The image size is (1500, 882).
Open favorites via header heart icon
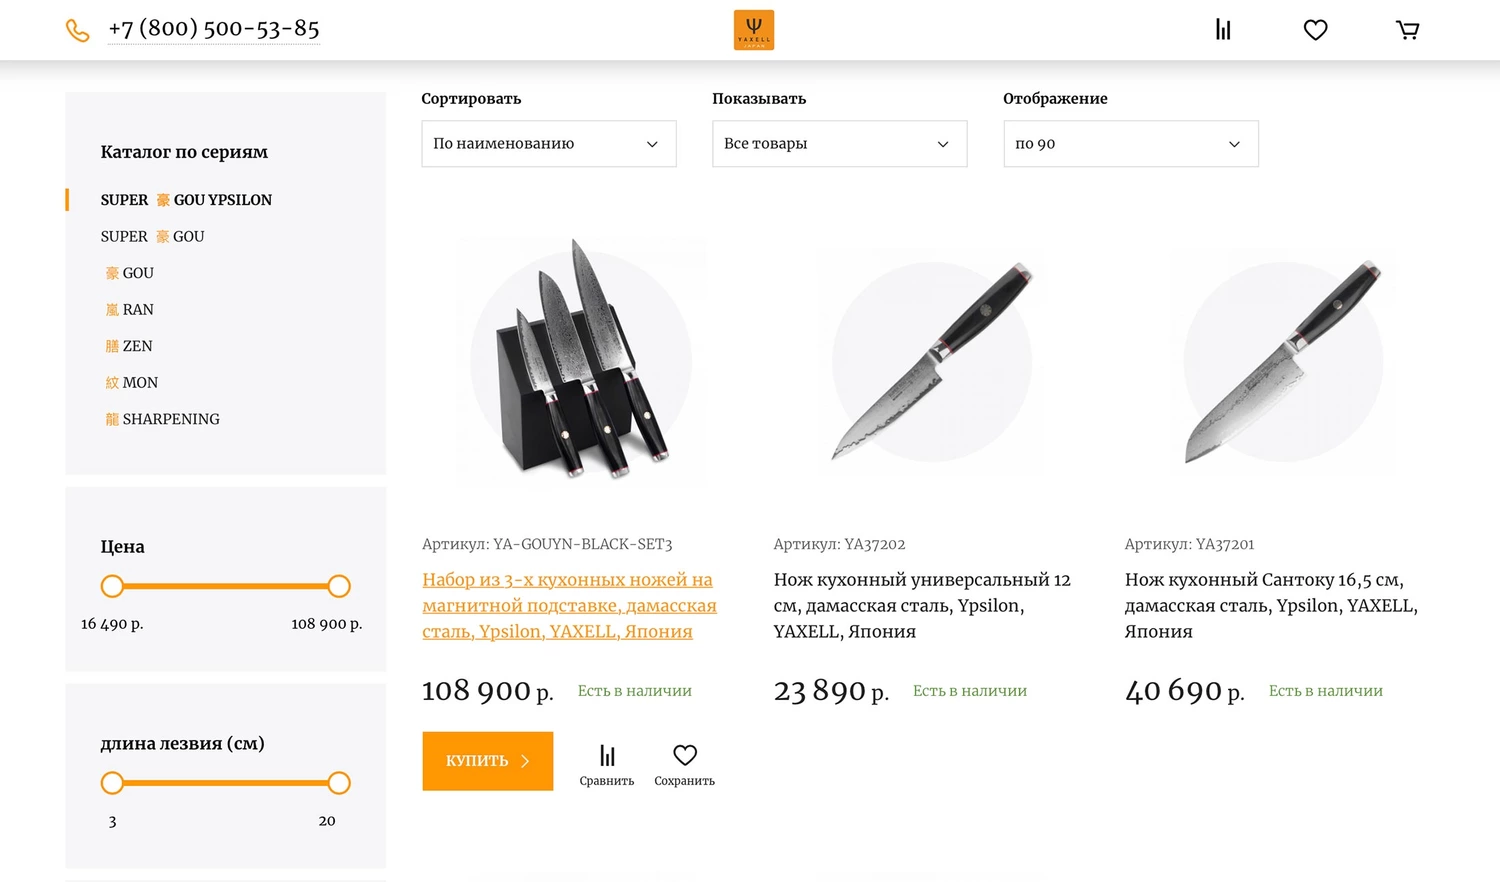[1315, 30]
